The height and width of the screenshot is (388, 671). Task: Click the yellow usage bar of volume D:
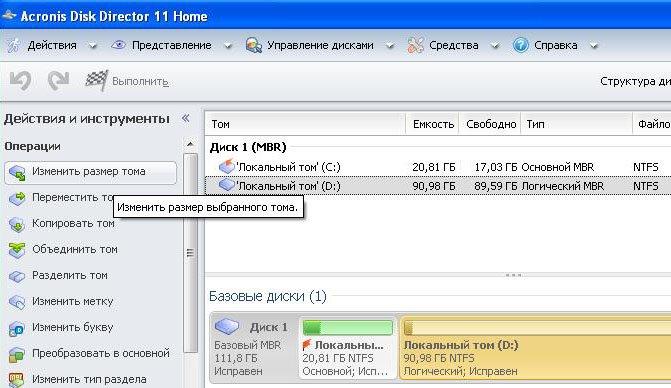pyautogui.click(x=537, y=328)
